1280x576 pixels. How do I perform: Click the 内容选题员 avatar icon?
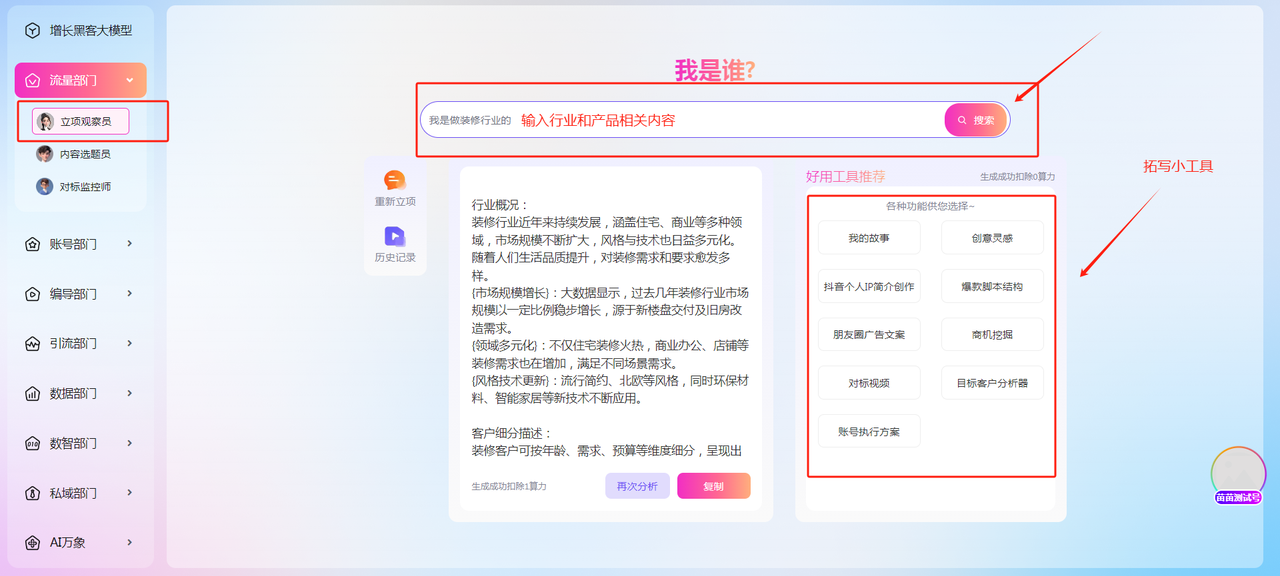pyautogui.click(x=45, y=154)
